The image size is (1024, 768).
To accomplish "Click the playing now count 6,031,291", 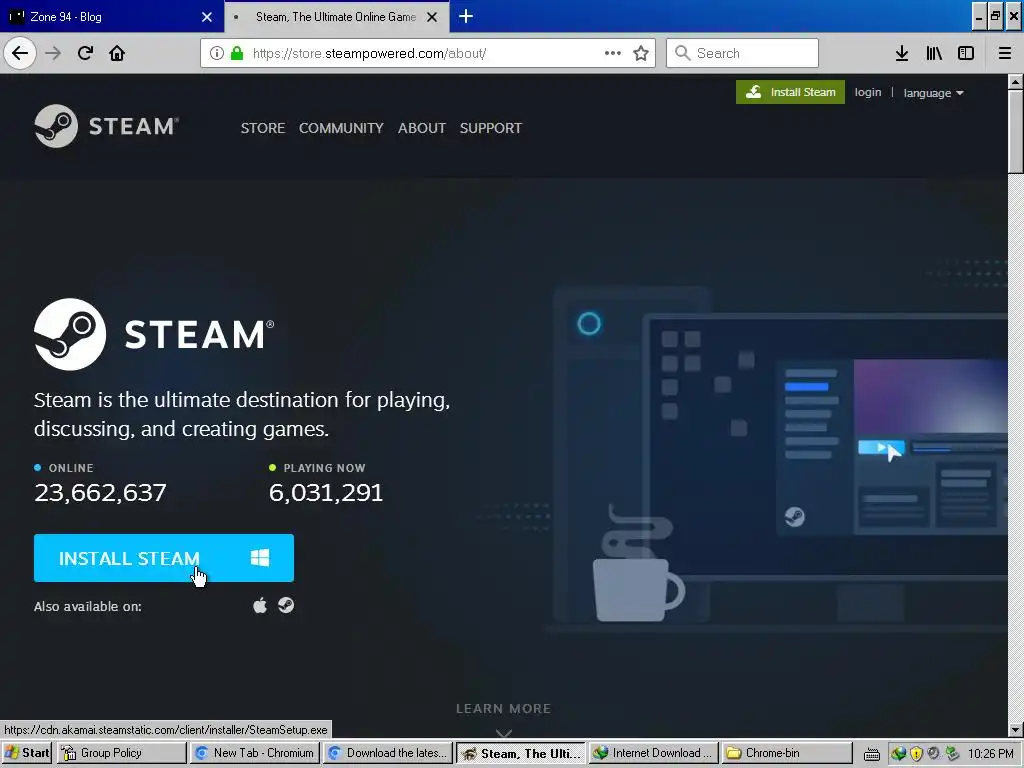I will 326,492.
